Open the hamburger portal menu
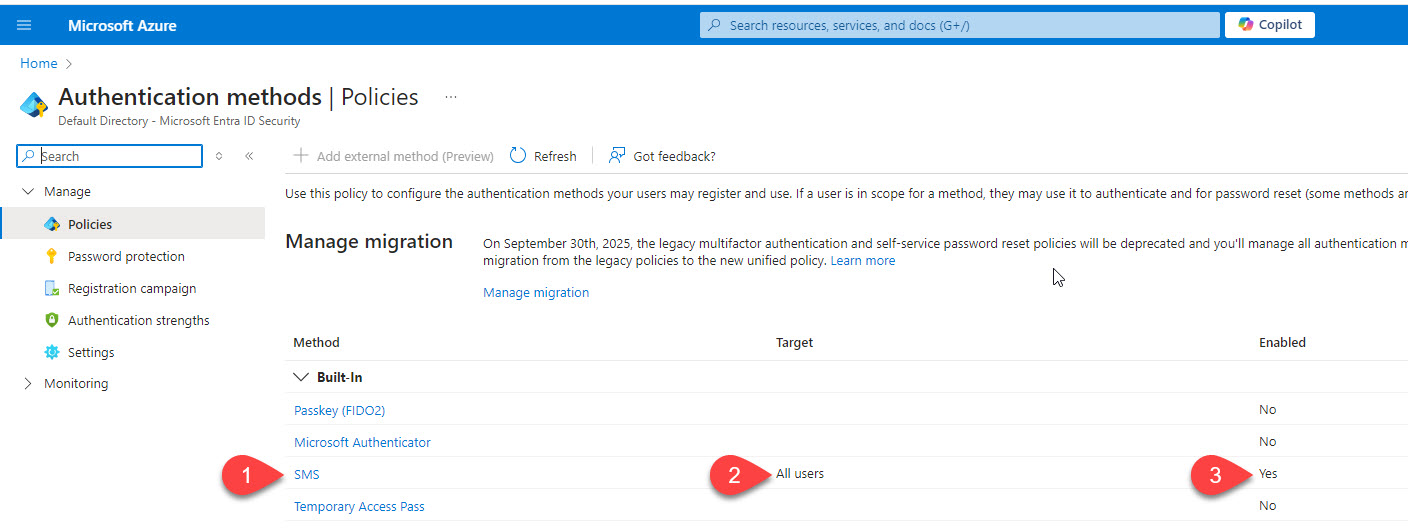The width and height of the screenshot is (1408, 531). 24,25
